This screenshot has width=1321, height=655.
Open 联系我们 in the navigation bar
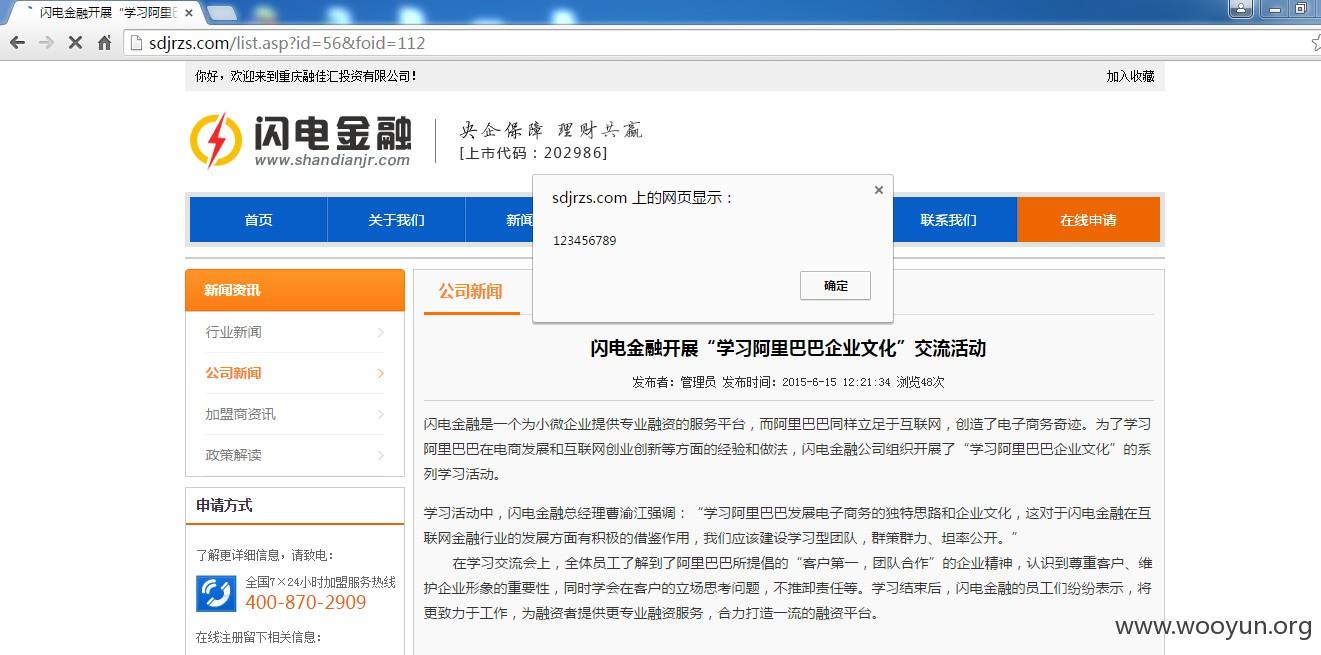pos(948,220)
